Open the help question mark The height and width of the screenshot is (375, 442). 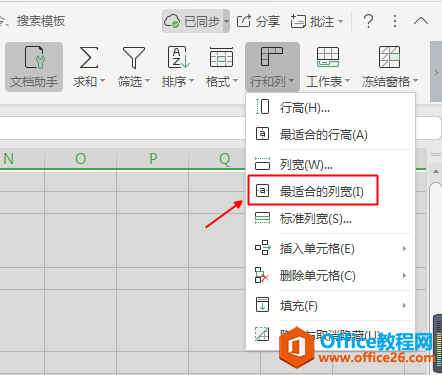pos(368,21)
